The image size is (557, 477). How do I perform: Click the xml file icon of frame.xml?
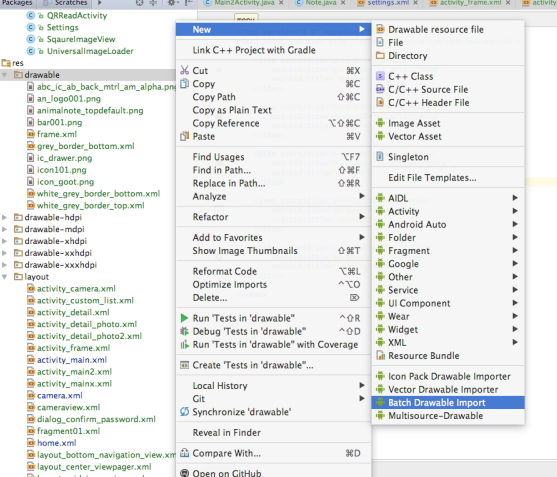point(31,134)
